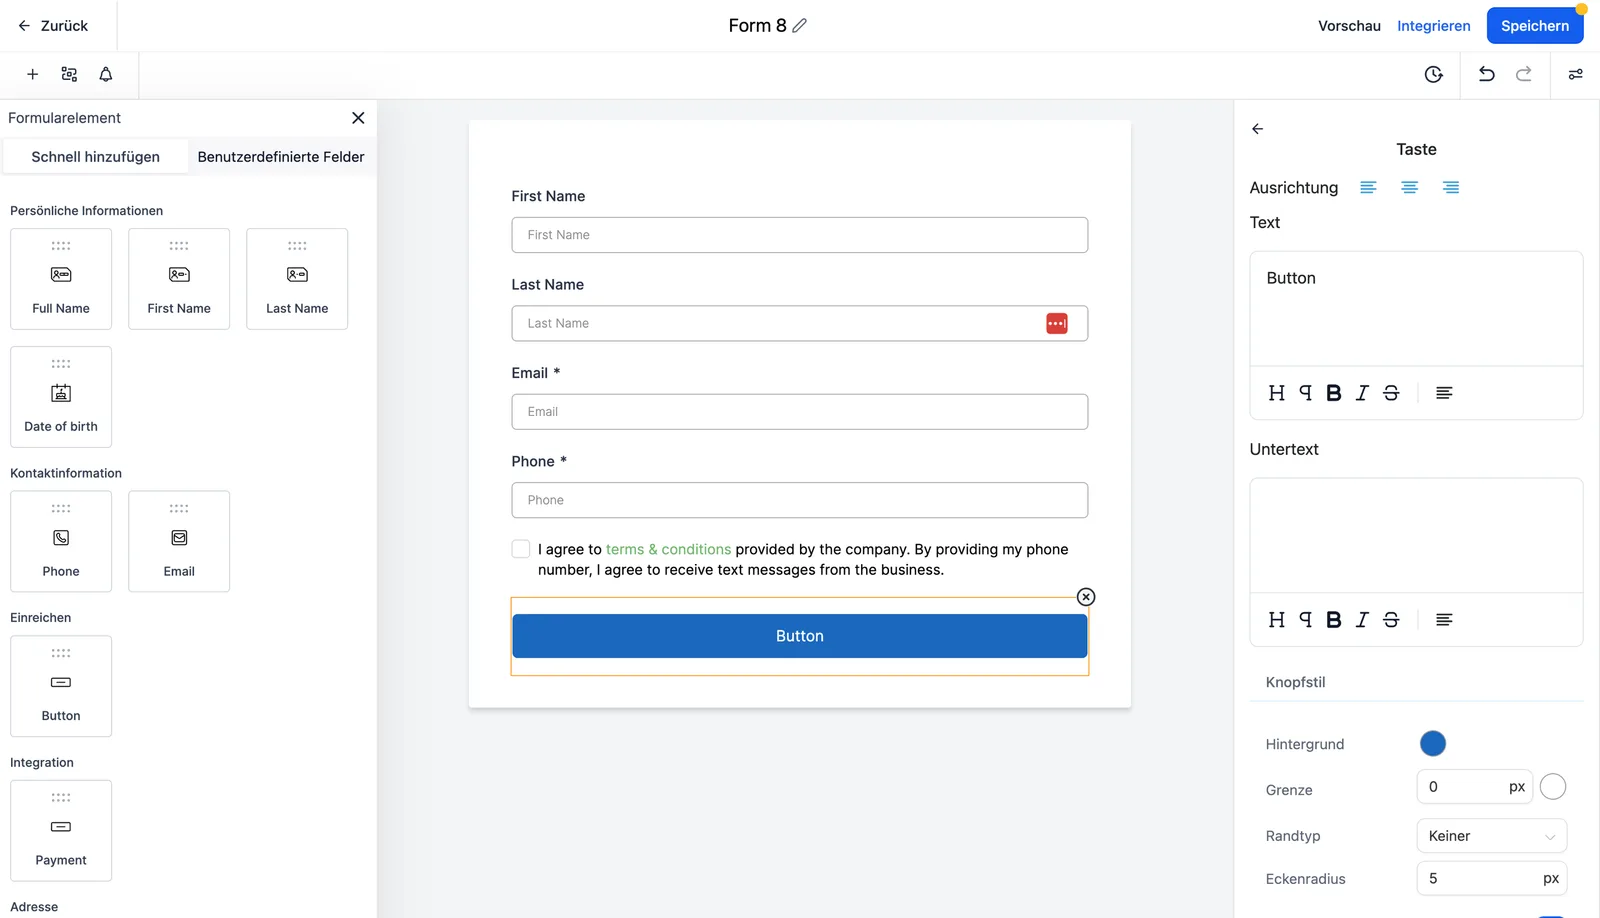Image resolution: width=1600 pixels, height=918 pixels.
Task: Open the form layout icon in toolbar
Action: click(69, 74)
